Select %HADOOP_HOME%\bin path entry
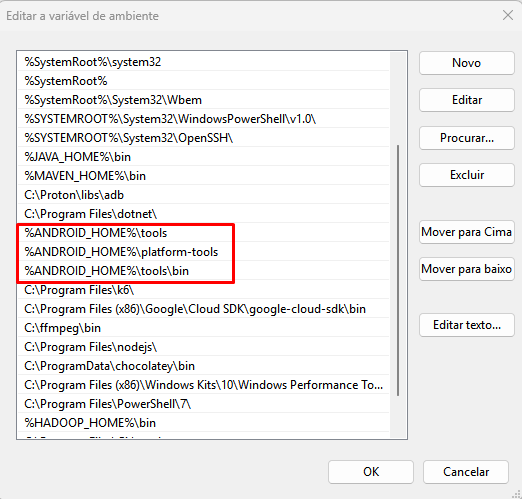The height and width of the screenshot is (499, 522). coord(203,423)
